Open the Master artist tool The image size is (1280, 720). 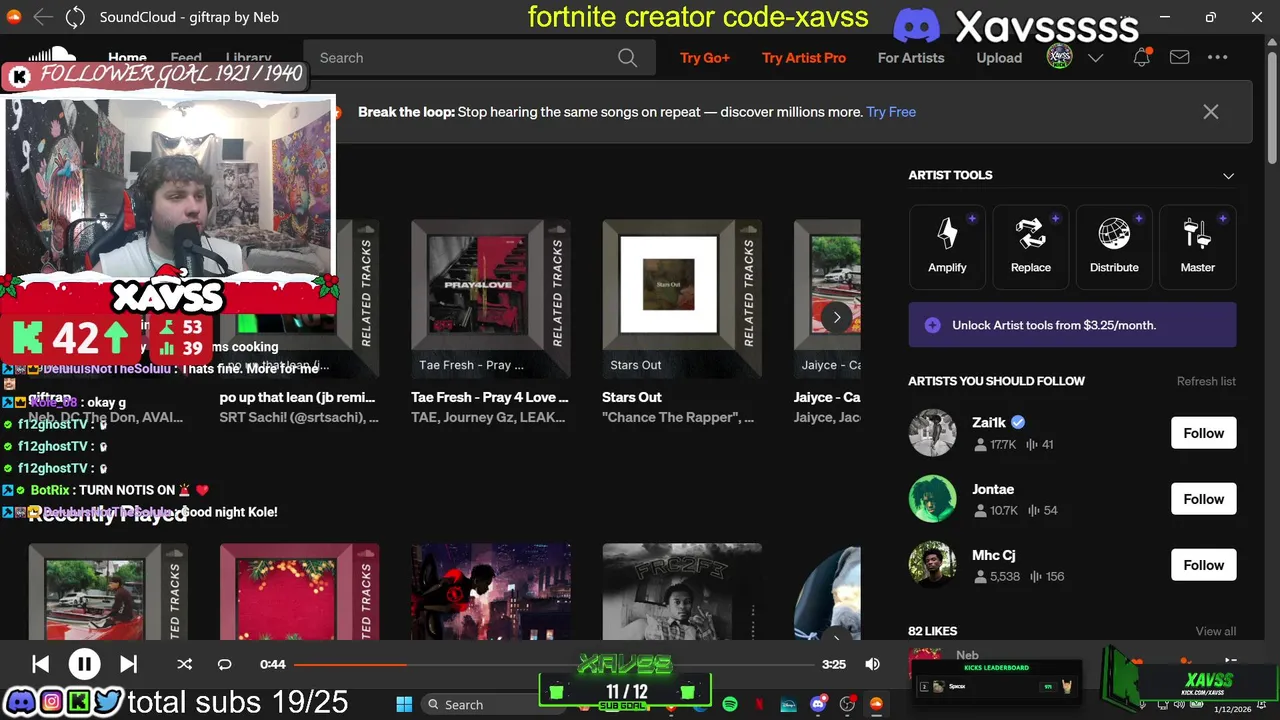point(1197,247)
